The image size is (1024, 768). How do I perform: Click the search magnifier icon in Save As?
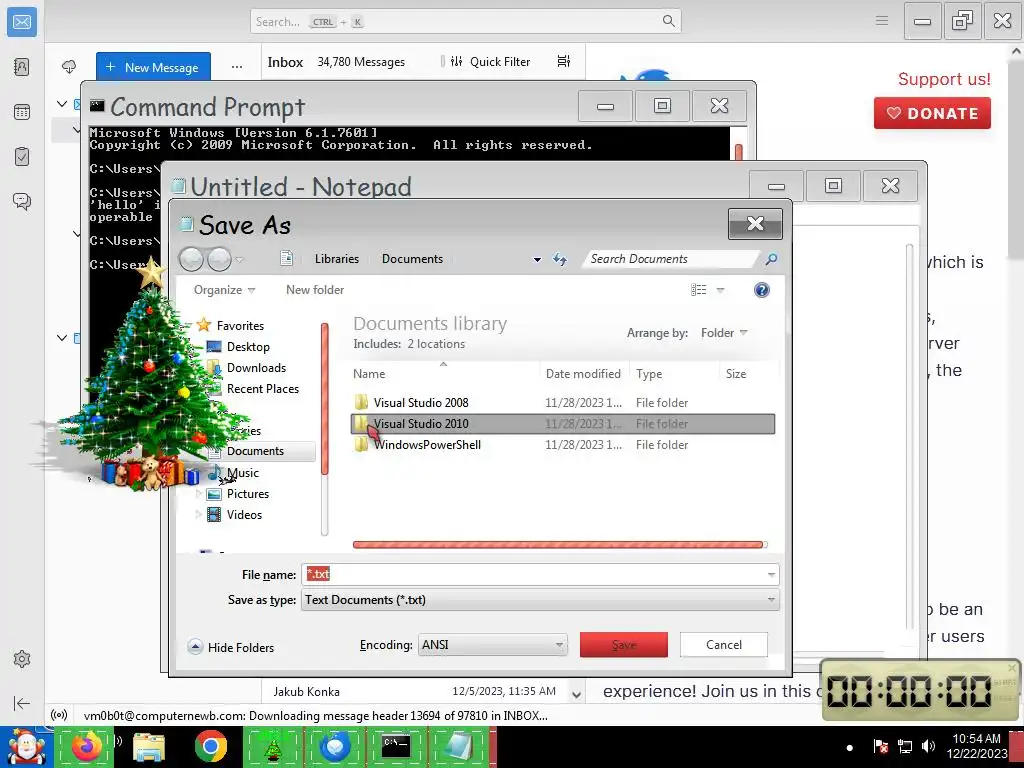point(771,259)
